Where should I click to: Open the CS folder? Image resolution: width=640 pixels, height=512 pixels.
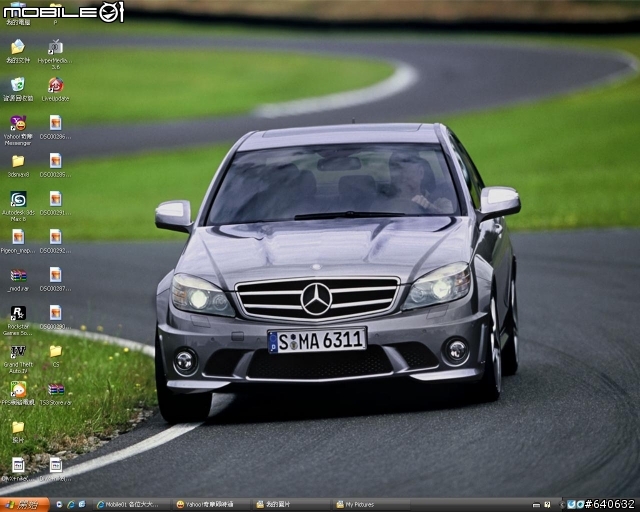[x=56, y=356]
